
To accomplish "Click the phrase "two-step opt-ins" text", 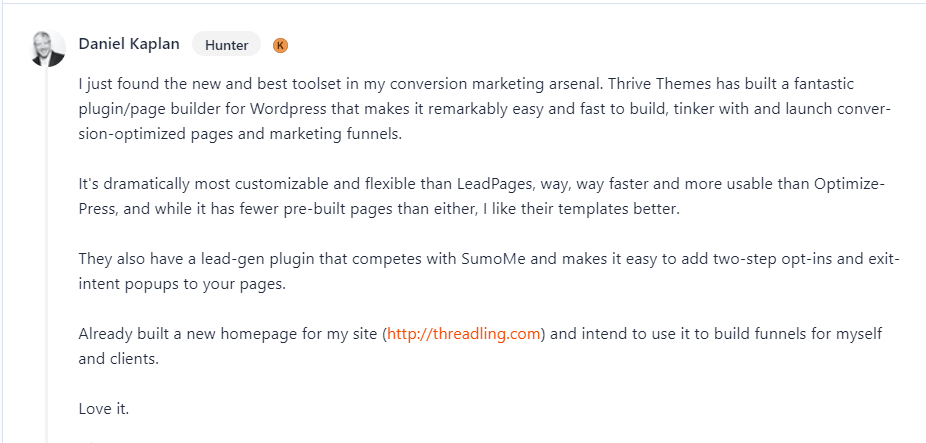I will [768, 259].
